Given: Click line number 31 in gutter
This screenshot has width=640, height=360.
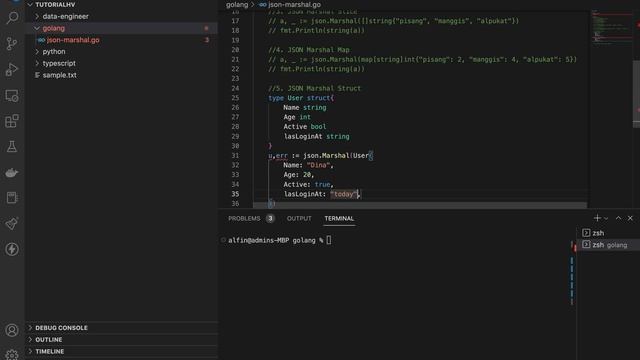Looking at the screenshot, I should coord(236,156).
